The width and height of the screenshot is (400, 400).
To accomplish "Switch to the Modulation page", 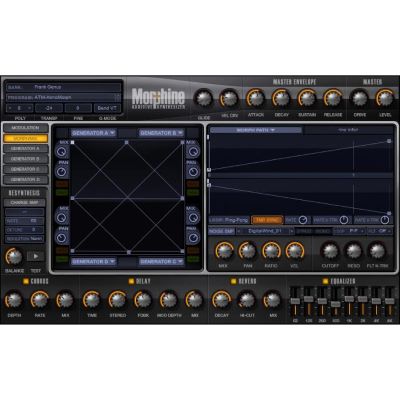I will coord(25,128).
